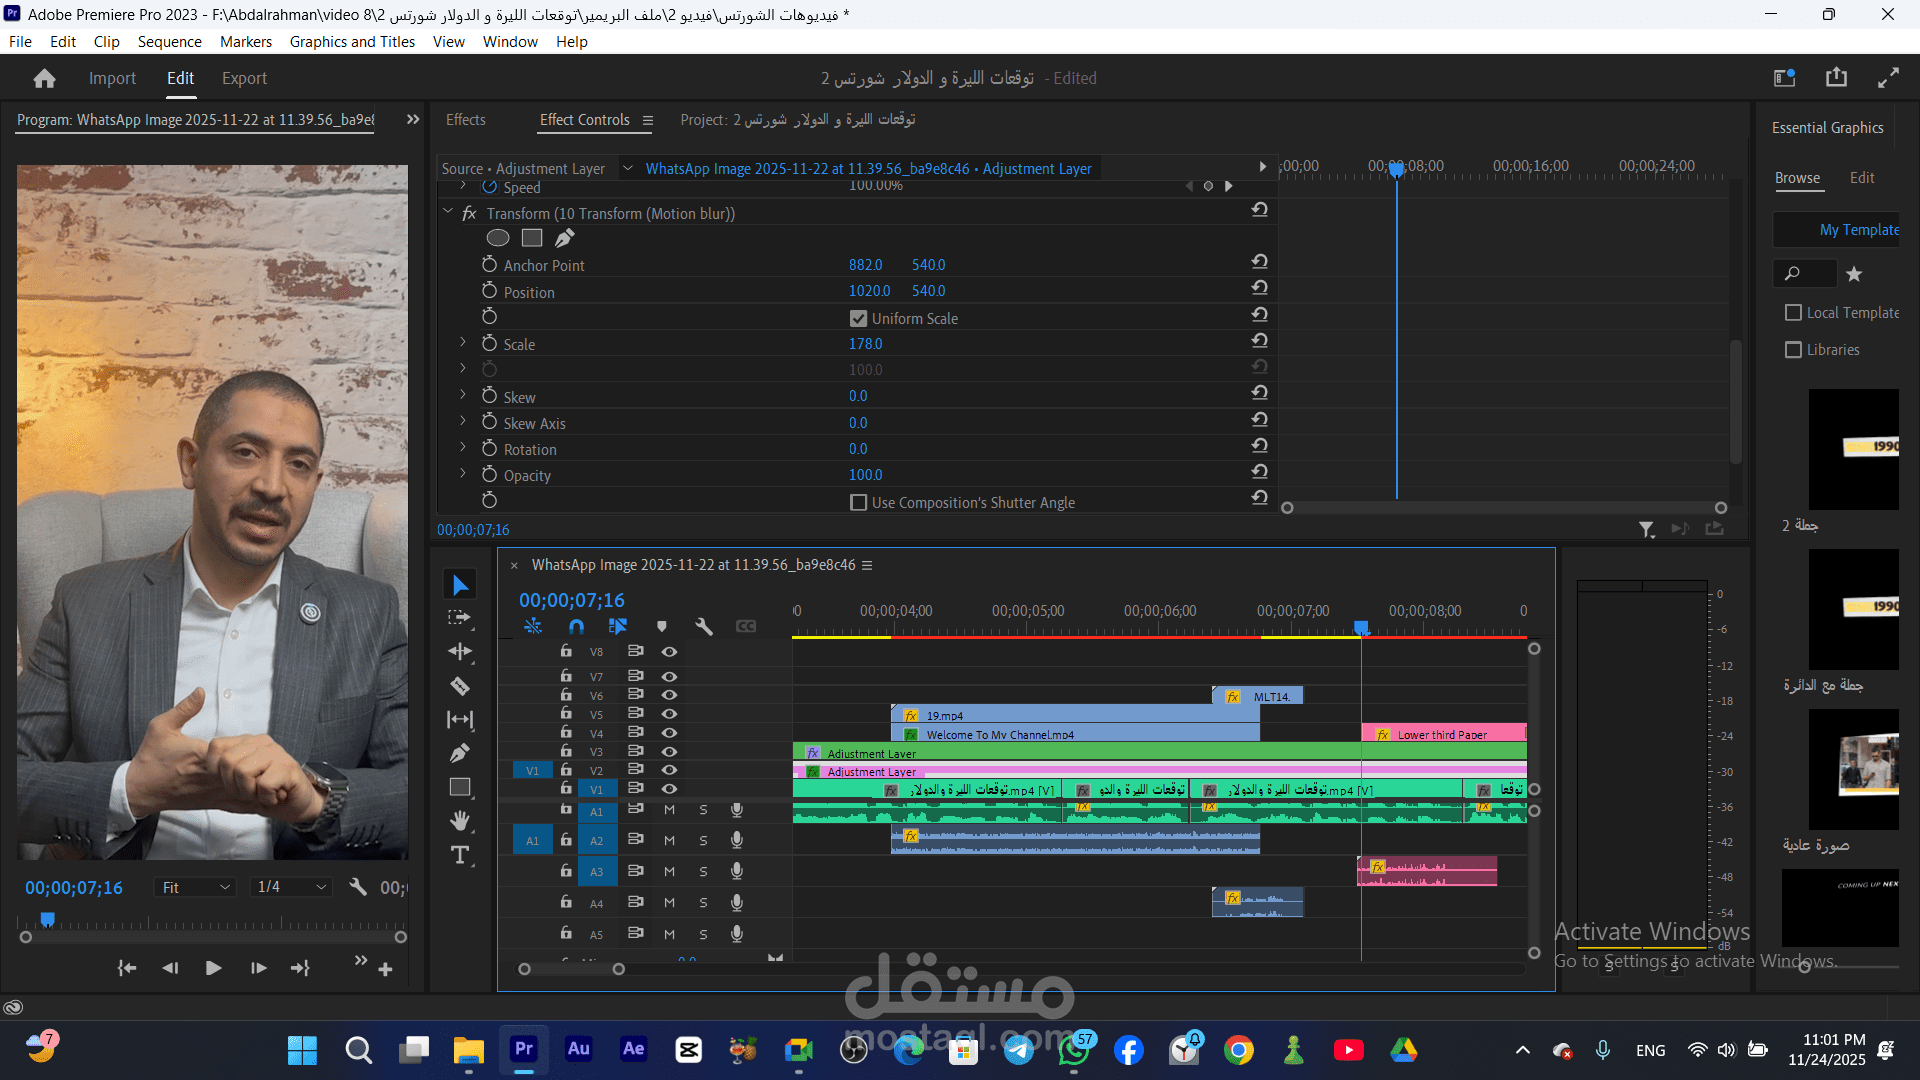Viewport: 1920px width, 1080px height.
Task: Toggle timeline Snap magnet icon
Action: coord(576,626)
